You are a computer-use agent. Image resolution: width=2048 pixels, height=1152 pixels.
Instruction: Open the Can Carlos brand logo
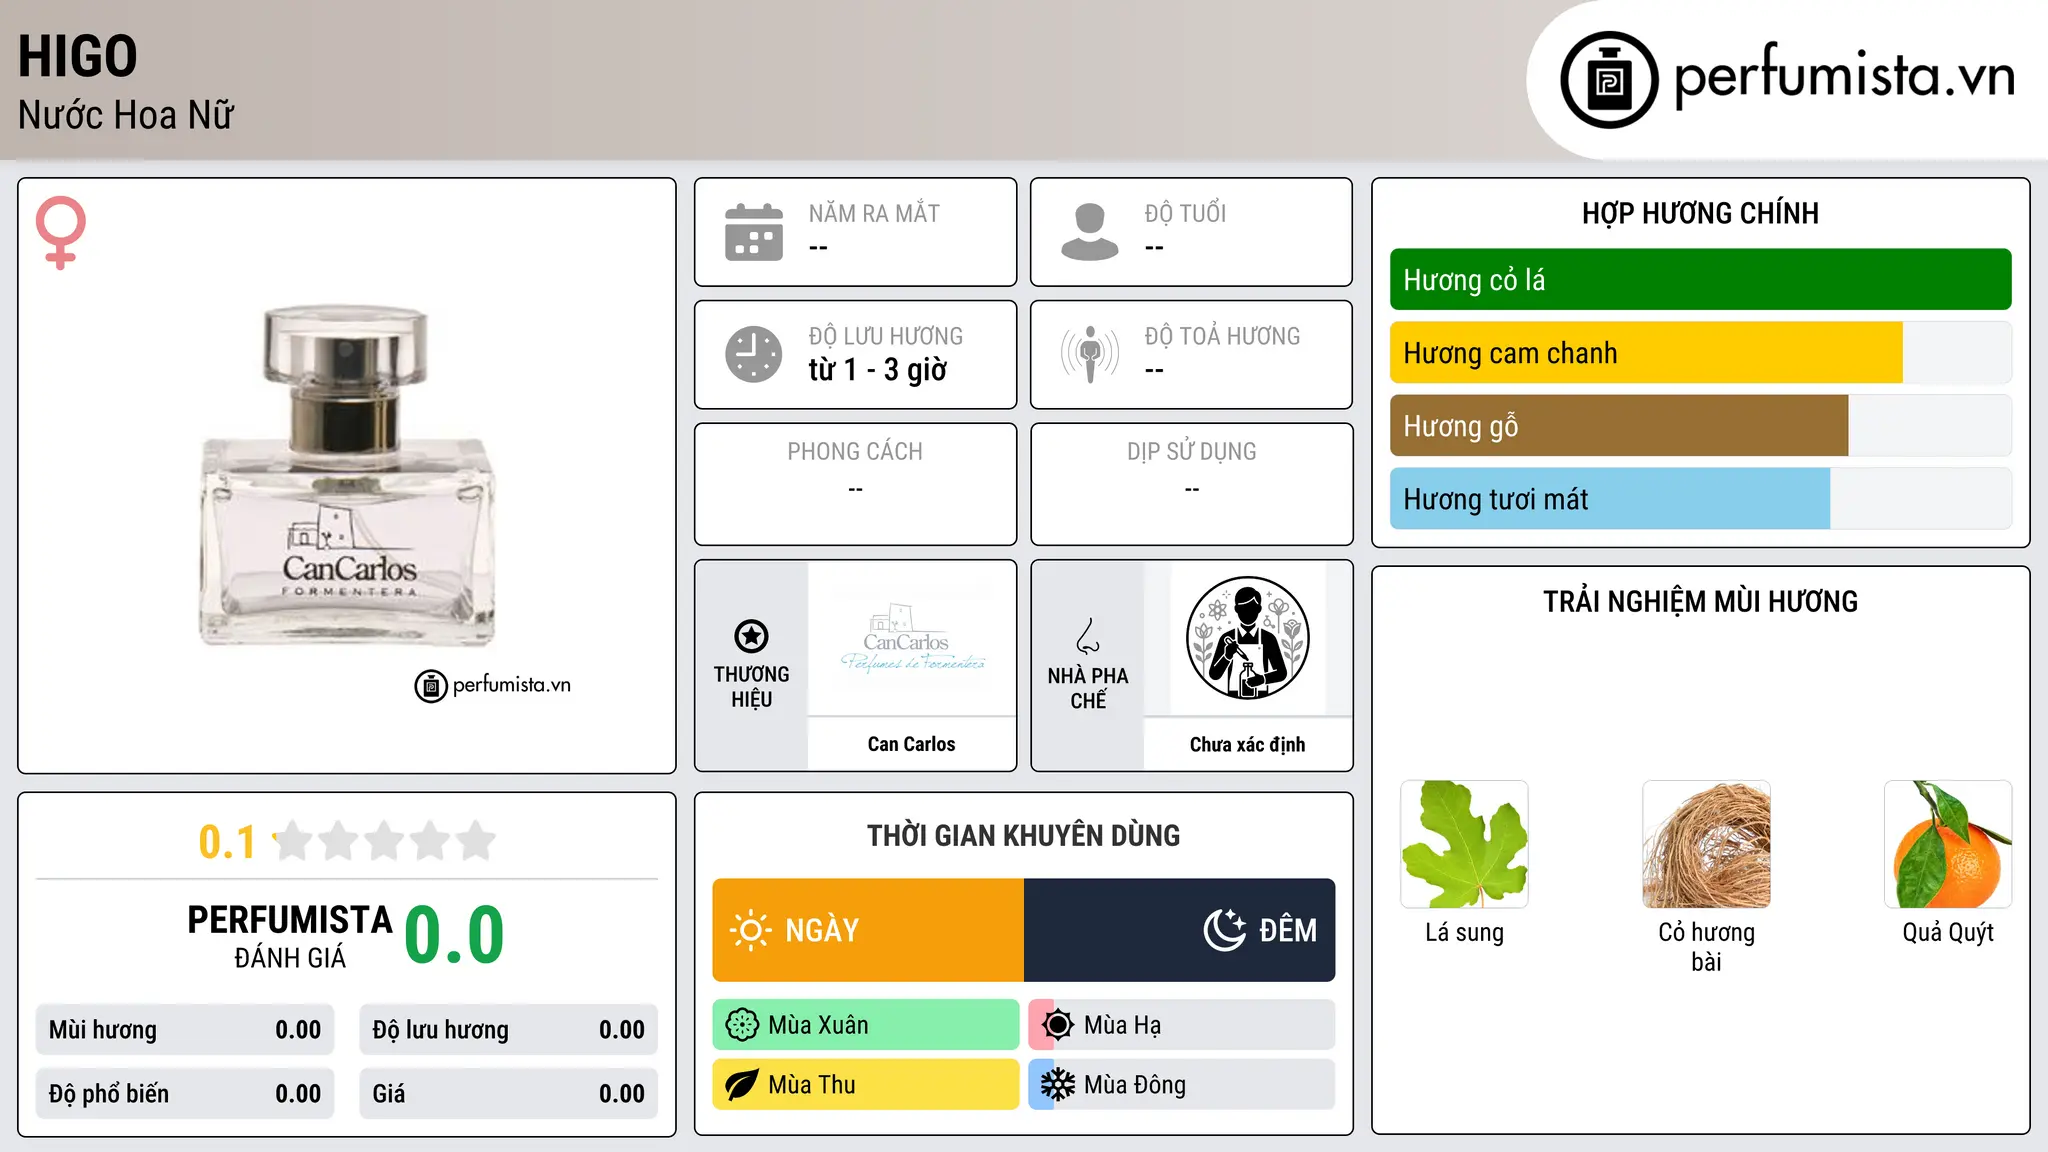tap(912, 639)
